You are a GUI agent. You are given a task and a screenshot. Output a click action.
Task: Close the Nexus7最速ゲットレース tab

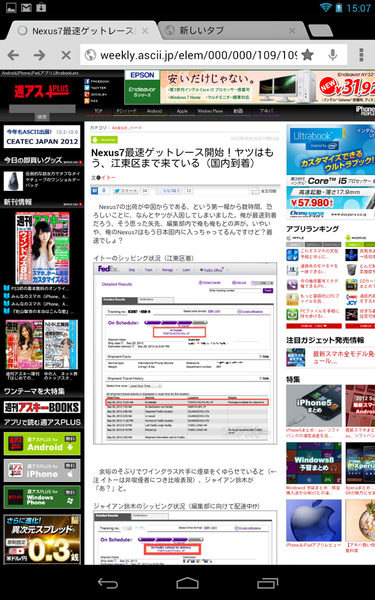(x=145, y=31)
